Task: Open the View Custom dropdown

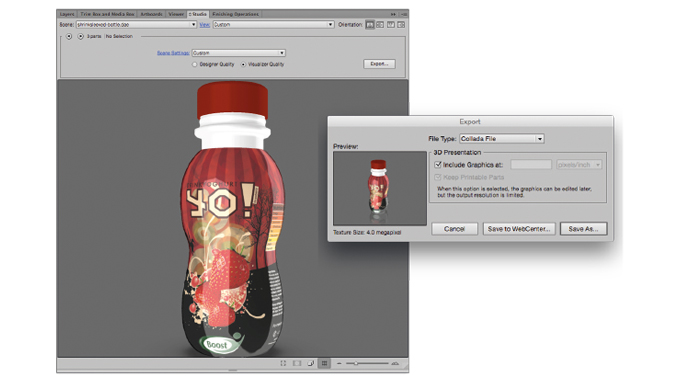Action: pos(273,25)
